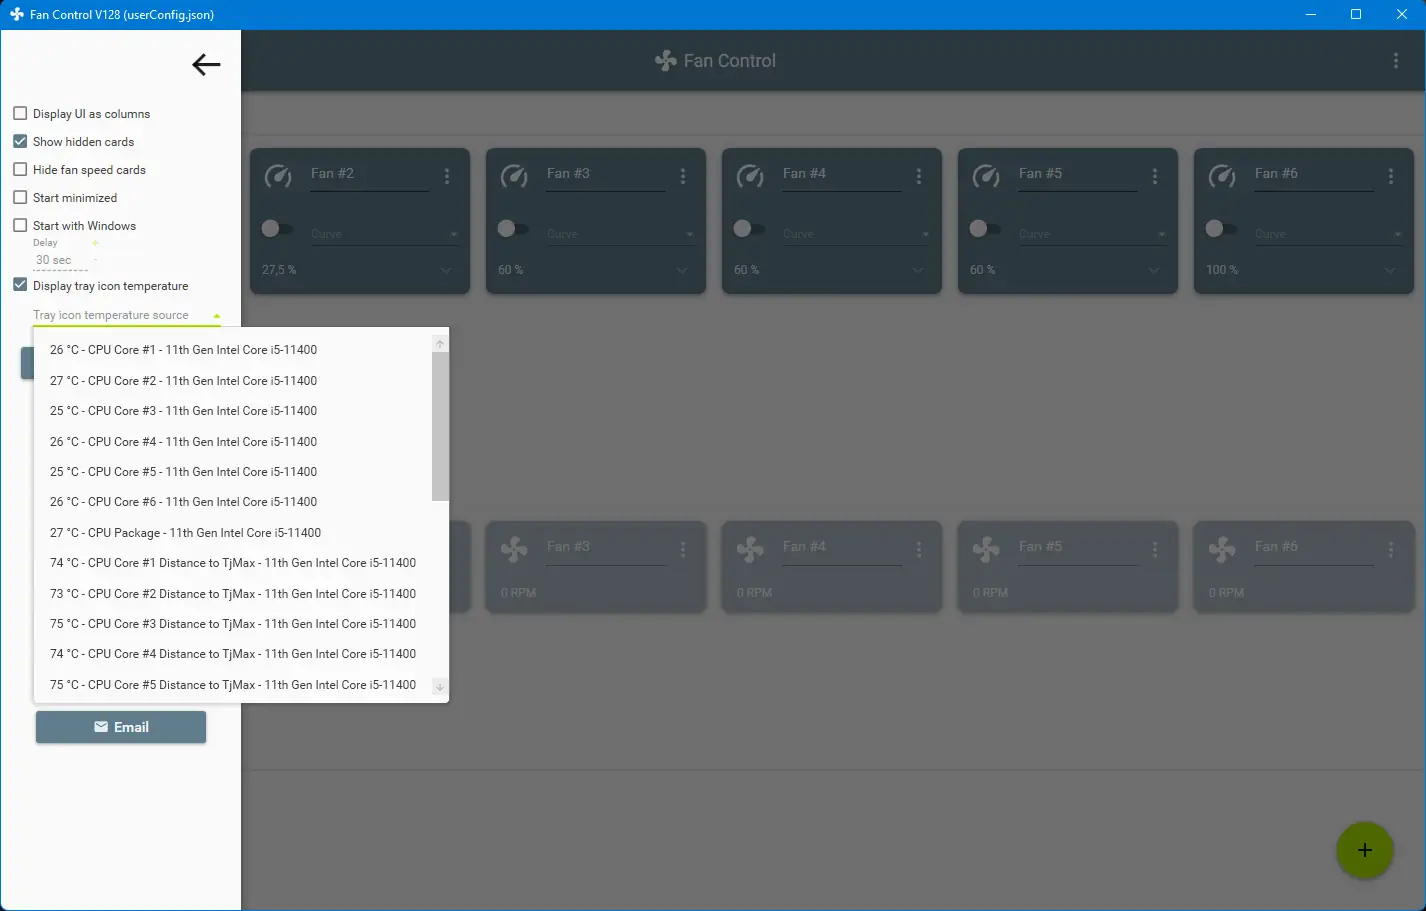This screenshot has height=911, width=1426.
Task: Toggle the Fan #2 manual control switch
Action: (277, 229)
